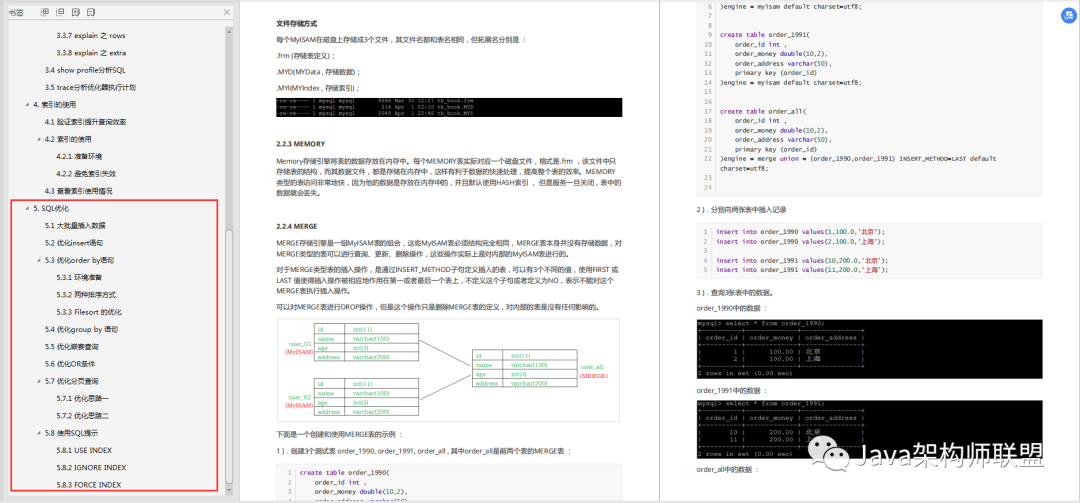The width and height of the screenshot is (1080, 503).
Task: Click the '2.2.4 MERGE' heading
Action: coord(296,226)
